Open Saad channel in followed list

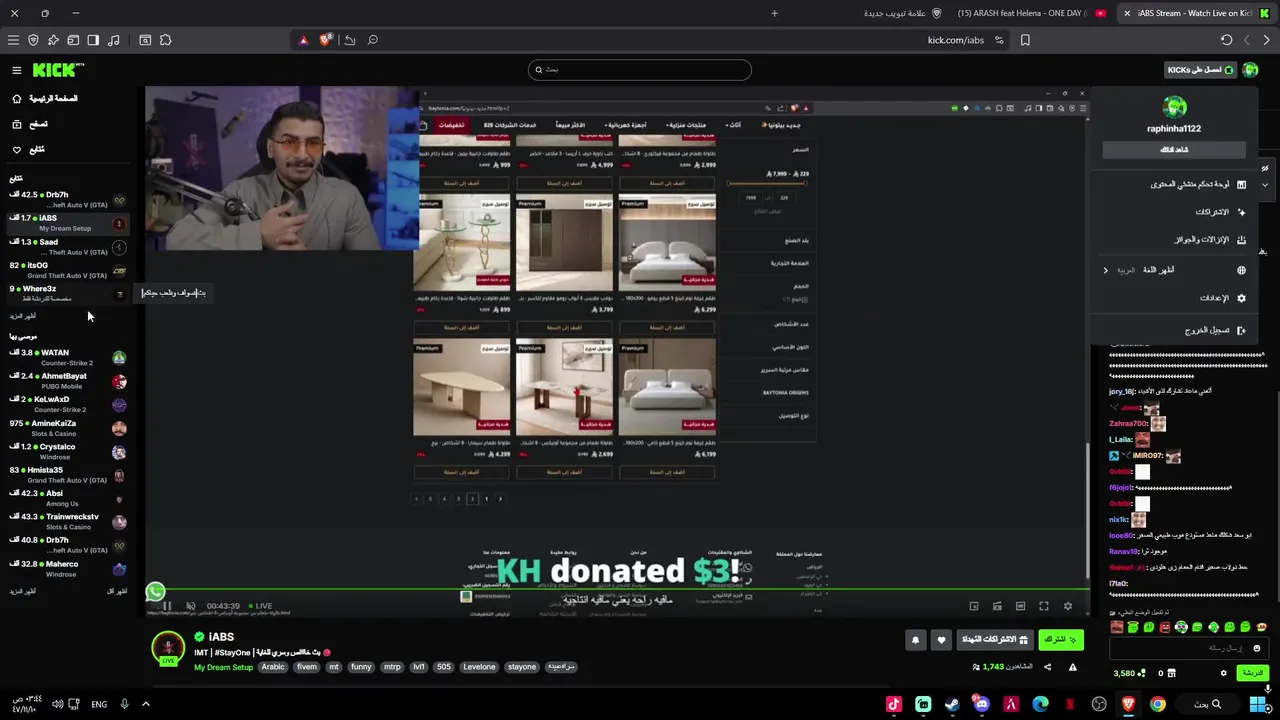(67, 246)
